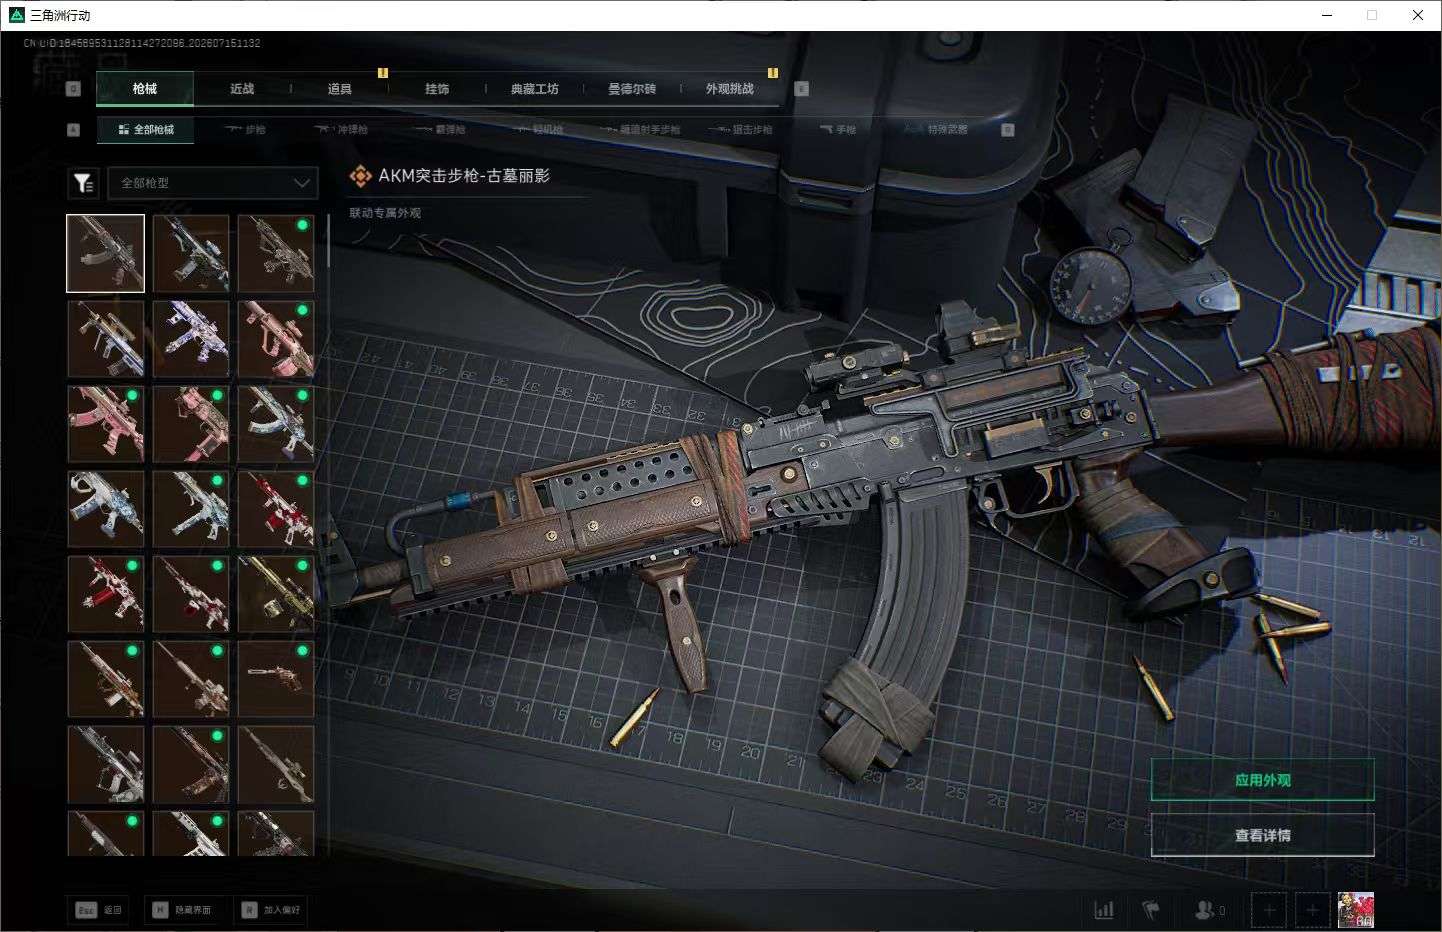
Task: Filter by 步枪 weapon type
Action: pyautogui.click(x=246, y=130)
